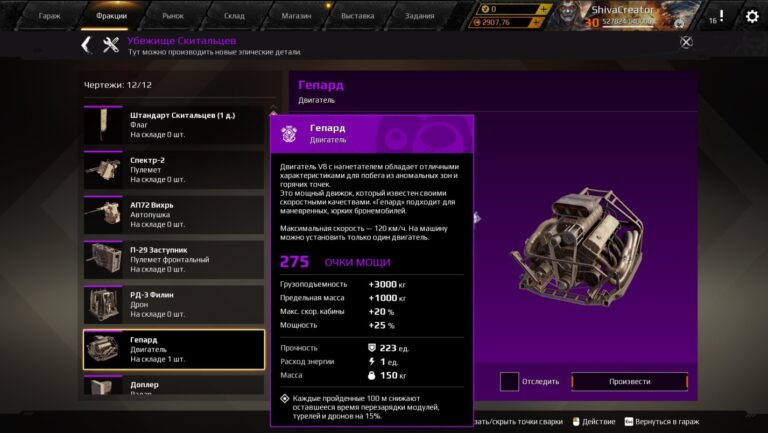Click the ShivaCreator player avatar
The image size is (768, 433).
click(567, 15)
